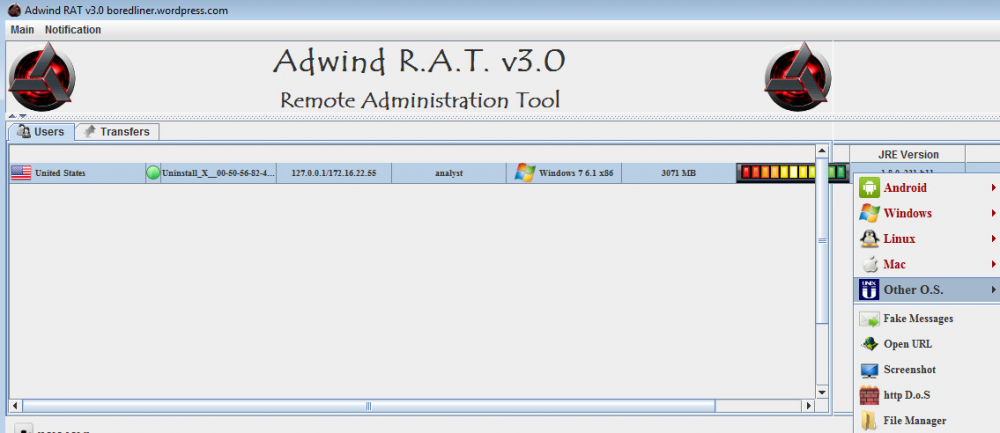Expand the Other O.S. submenu arrow
Screen dimensions: 1000x433
[x=994, y=290]
